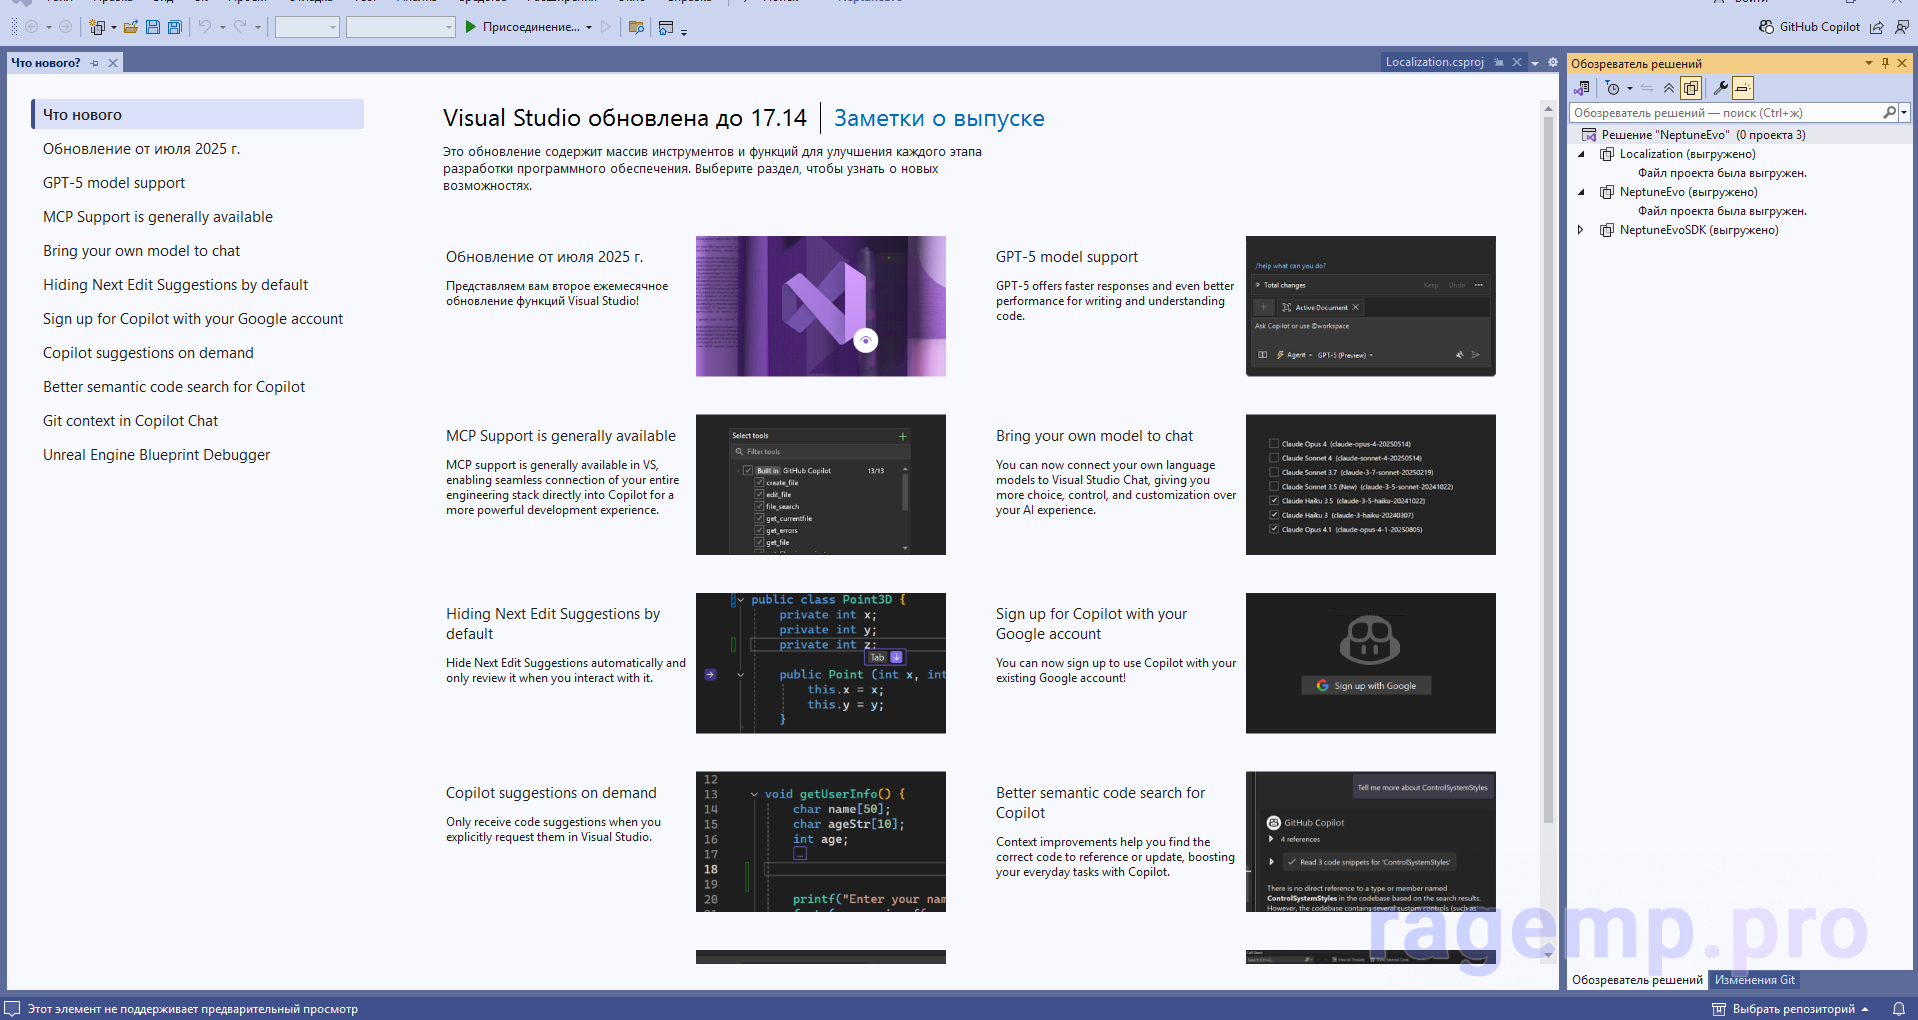Open the solution platform combo box
Viewport: 1918px width, 1020px height.
click(x=401, y=27)
